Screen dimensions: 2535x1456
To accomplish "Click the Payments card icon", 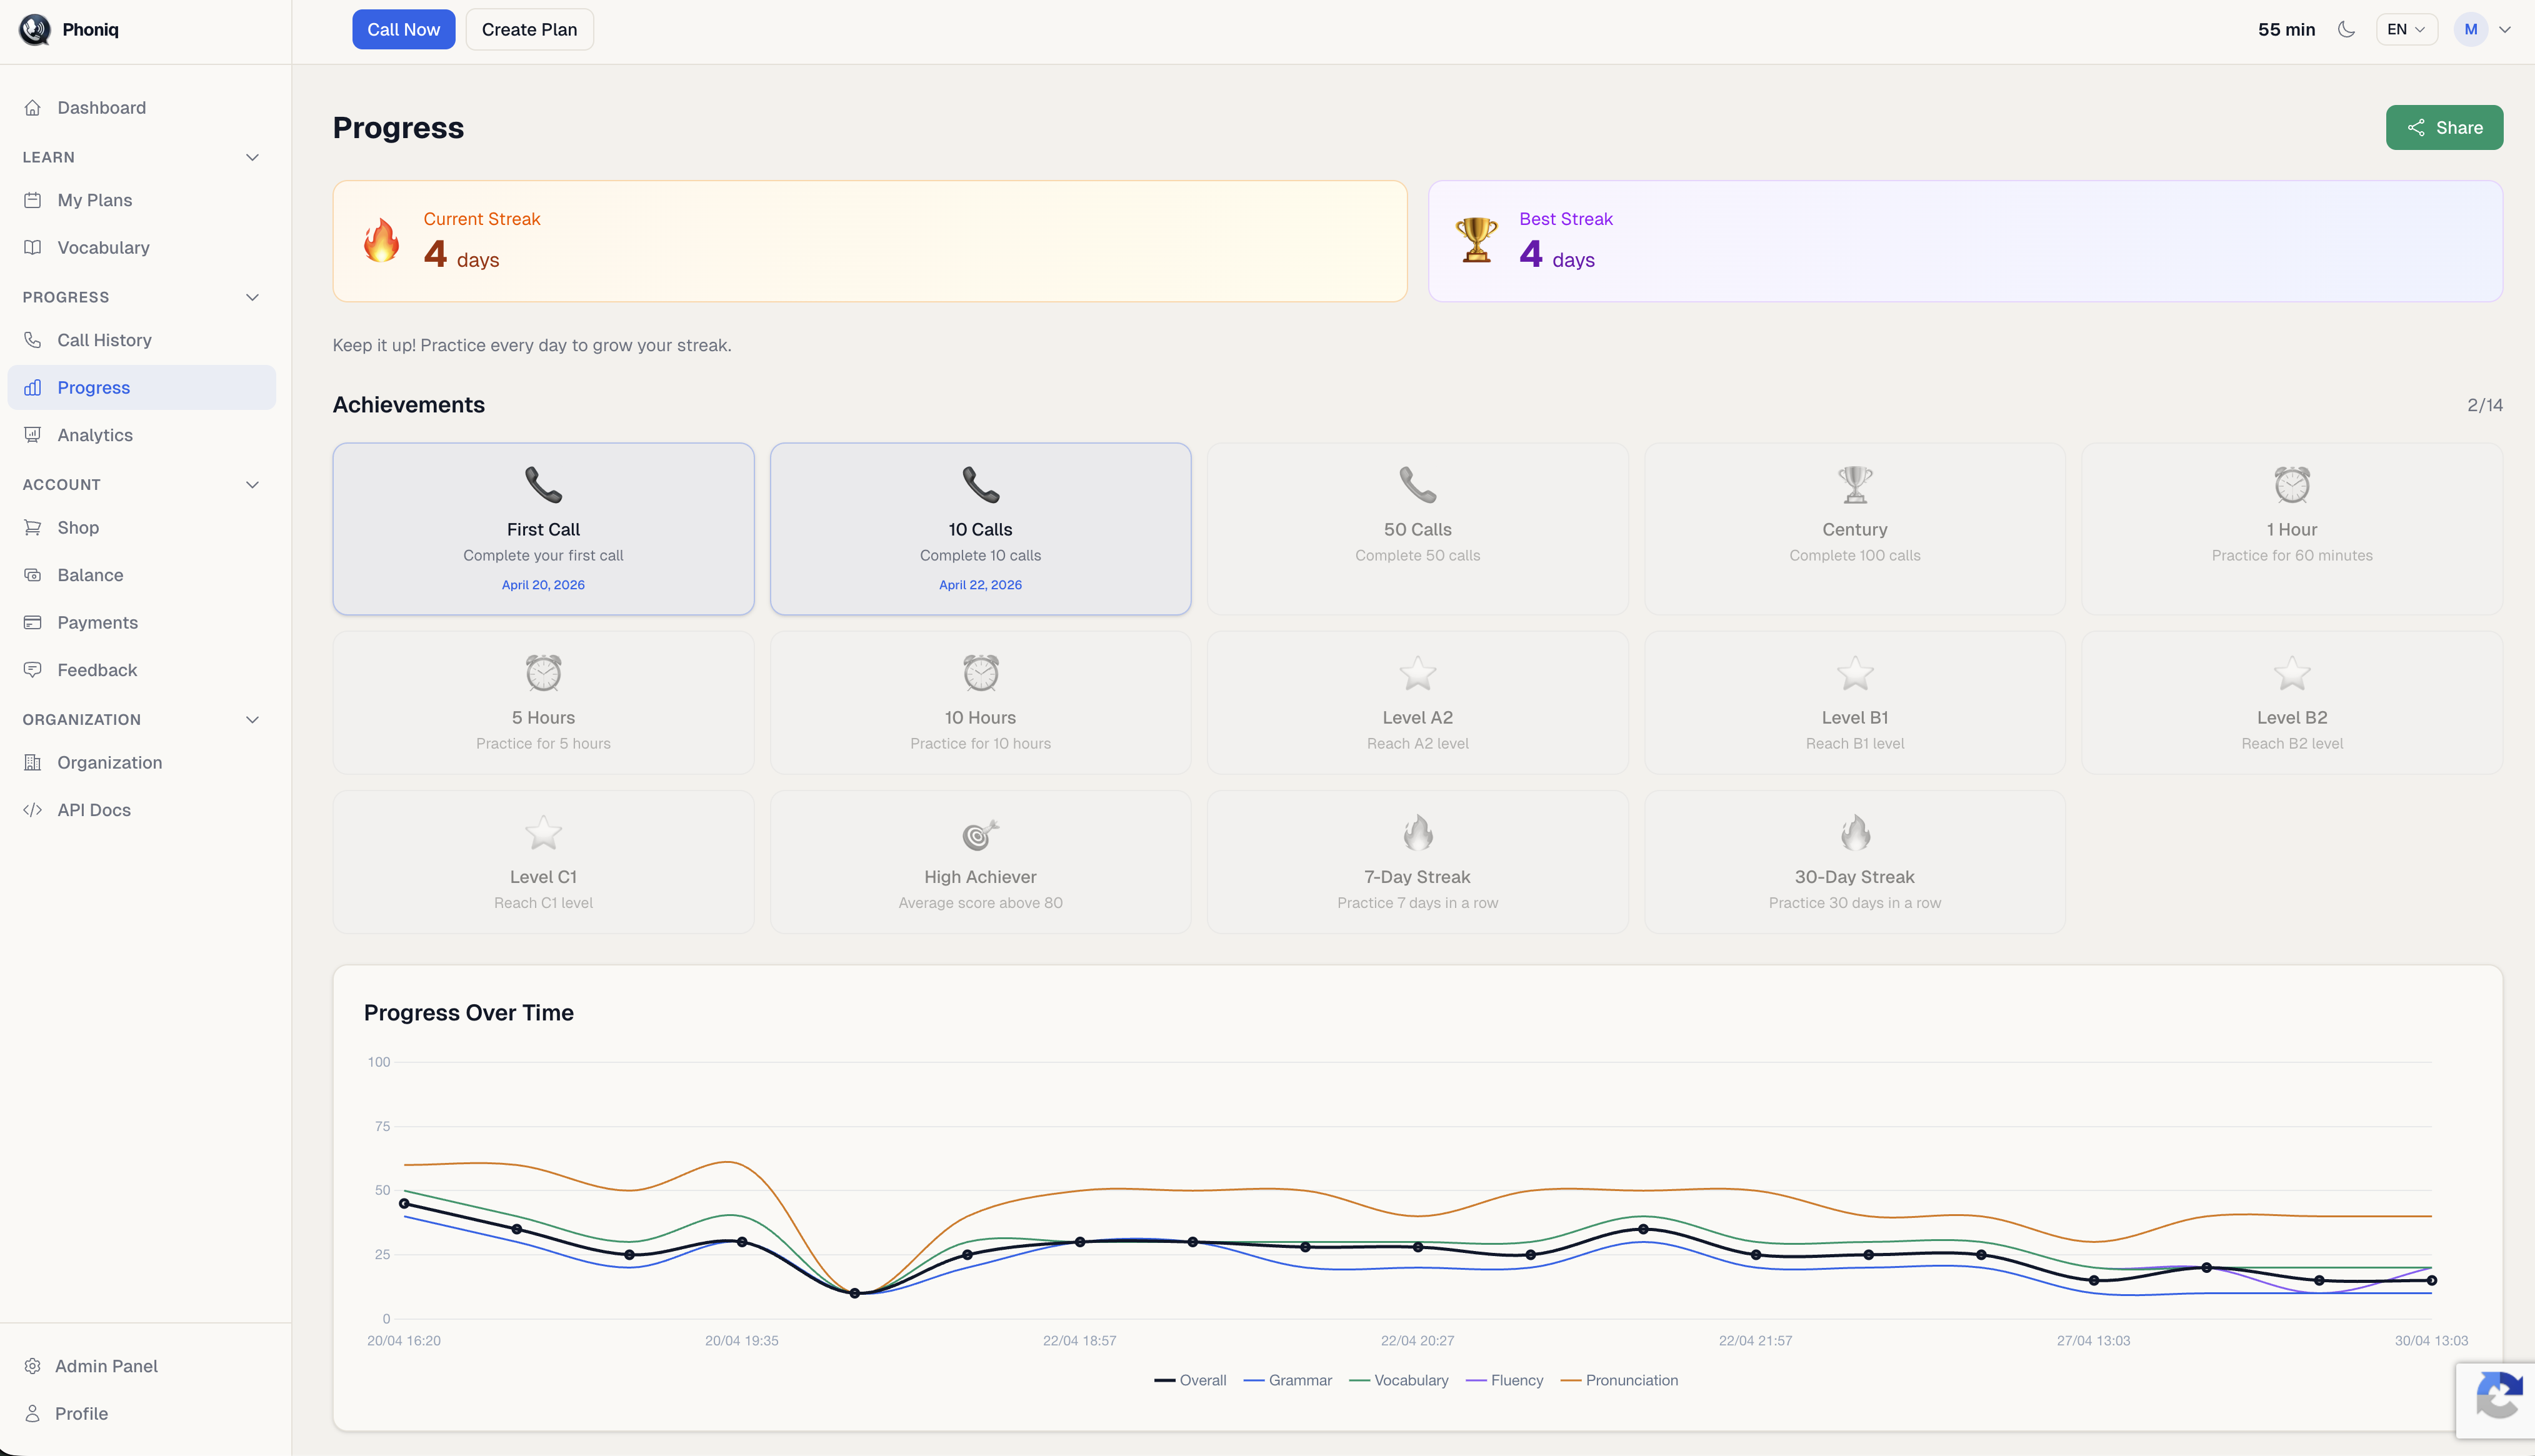I will point(33,622).
